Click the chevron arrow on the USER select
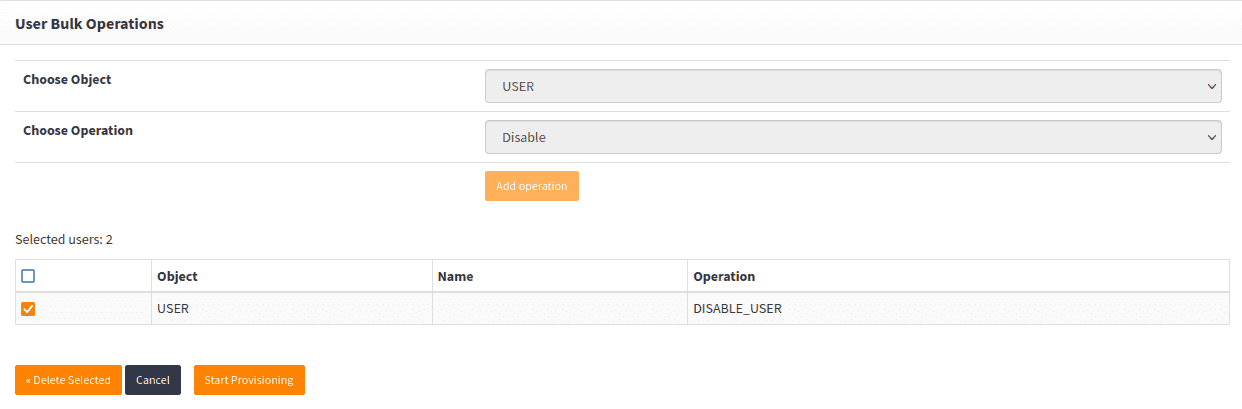The height and width of the screenshot is (409, 1242). (1211, 86)
